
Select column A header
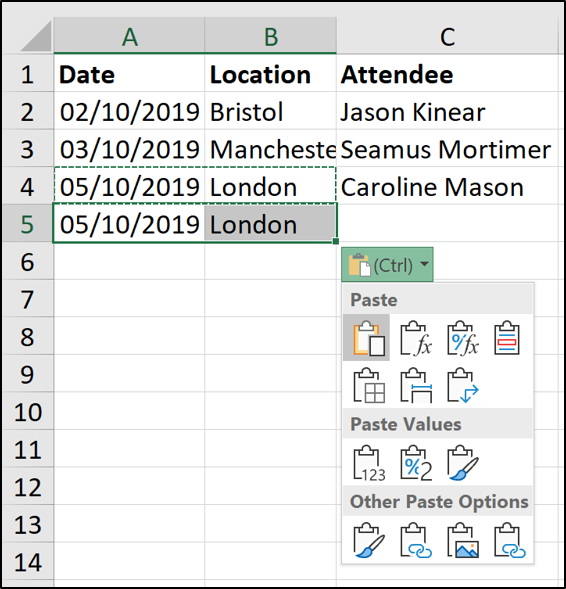129,35
